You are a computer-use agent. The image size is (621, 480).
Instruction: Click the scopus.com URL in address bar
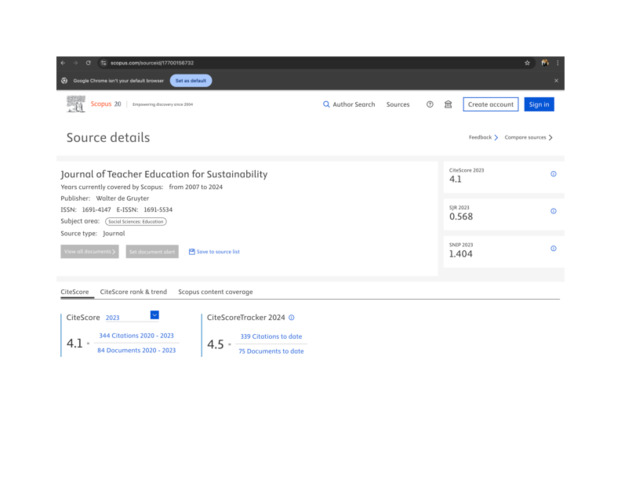[x=152, y=63]
